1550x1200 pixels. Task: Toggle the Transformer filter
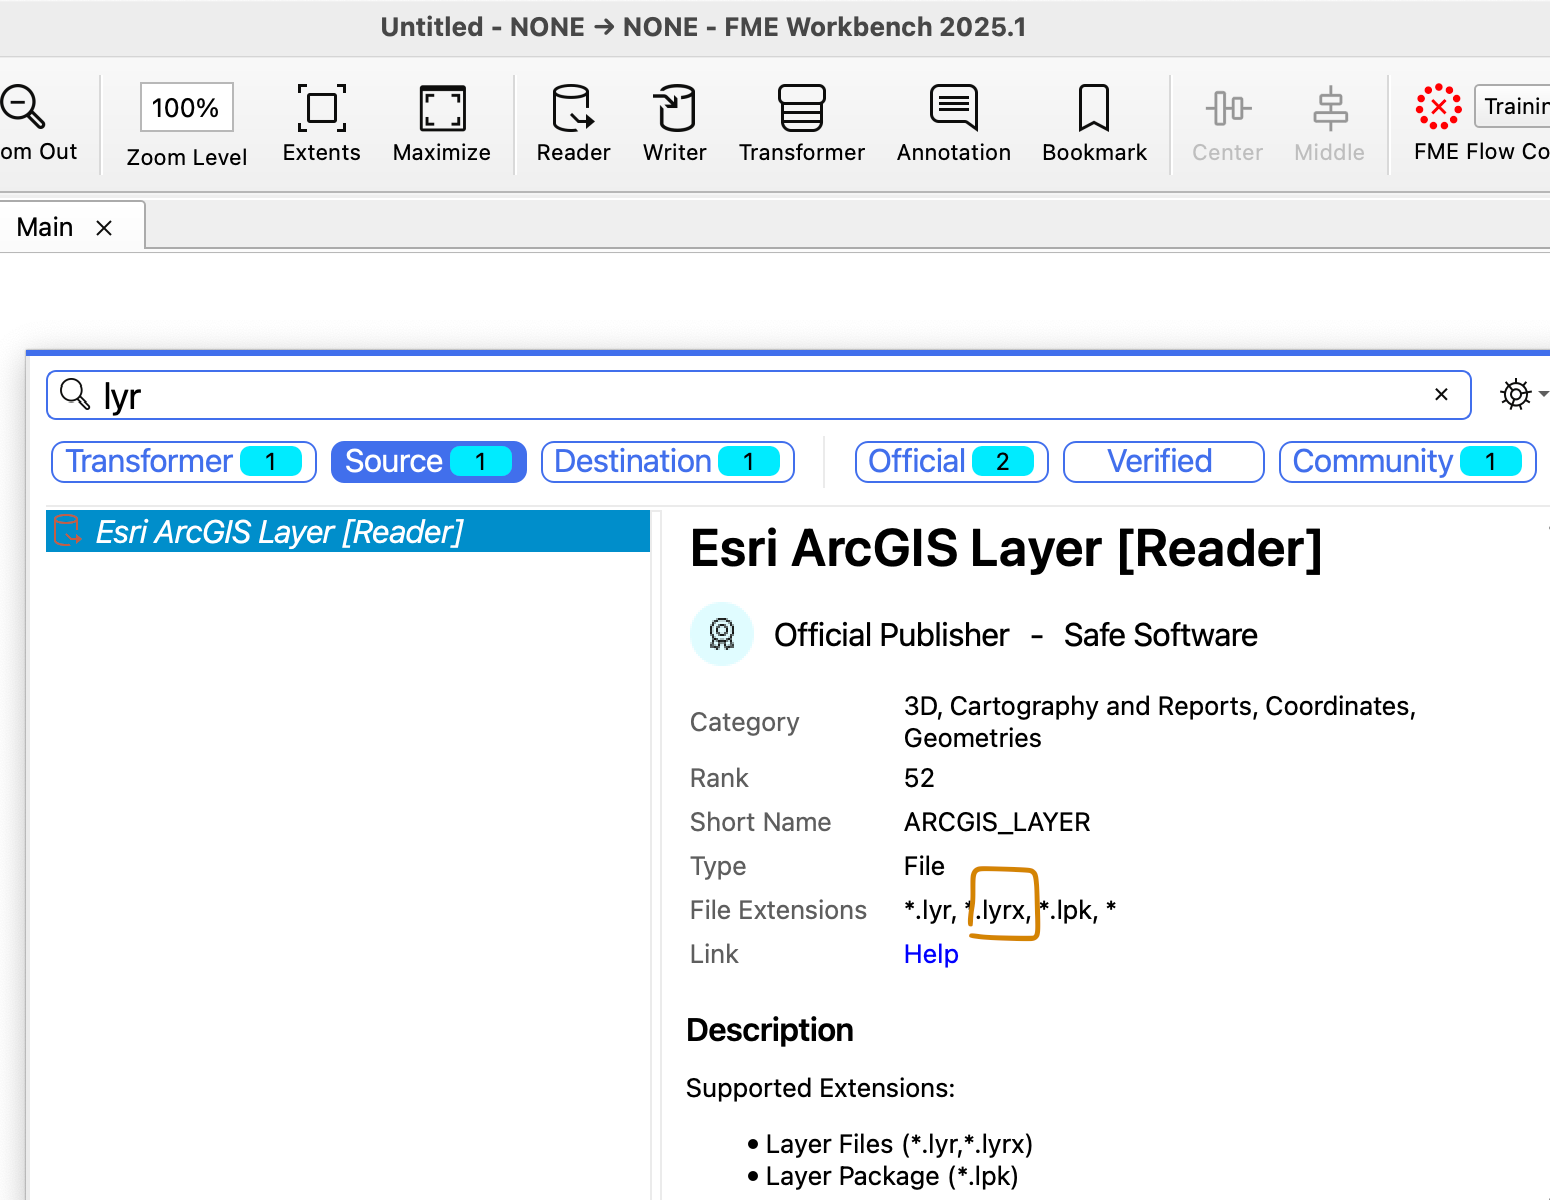(184, 461)
